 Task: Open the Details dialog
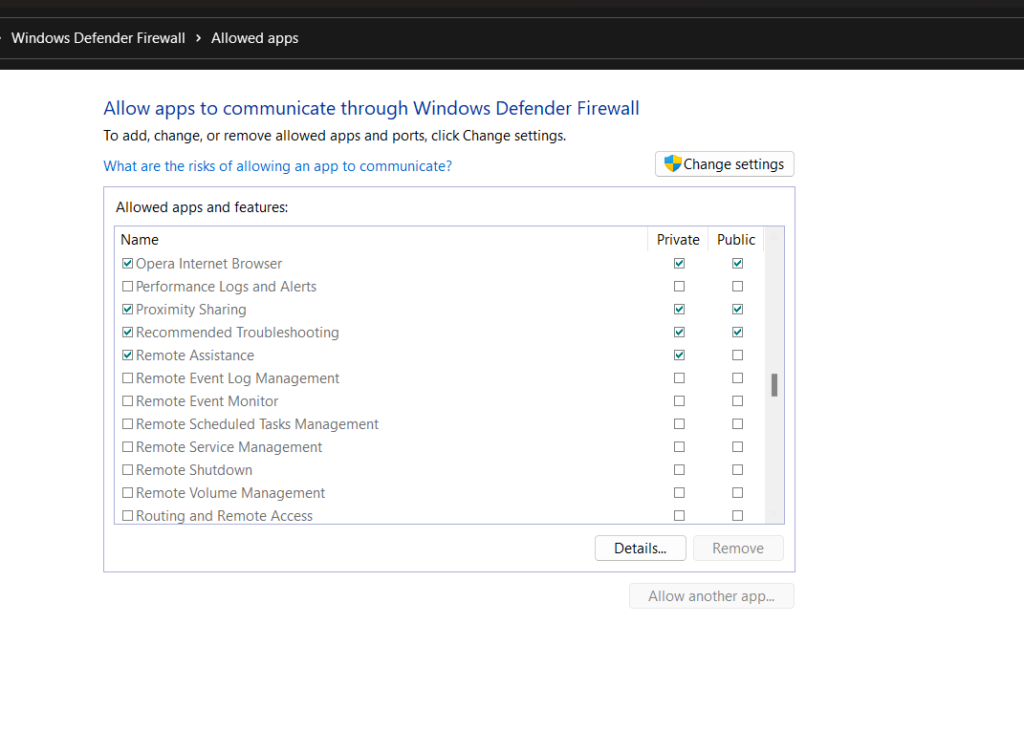point(640,548)
